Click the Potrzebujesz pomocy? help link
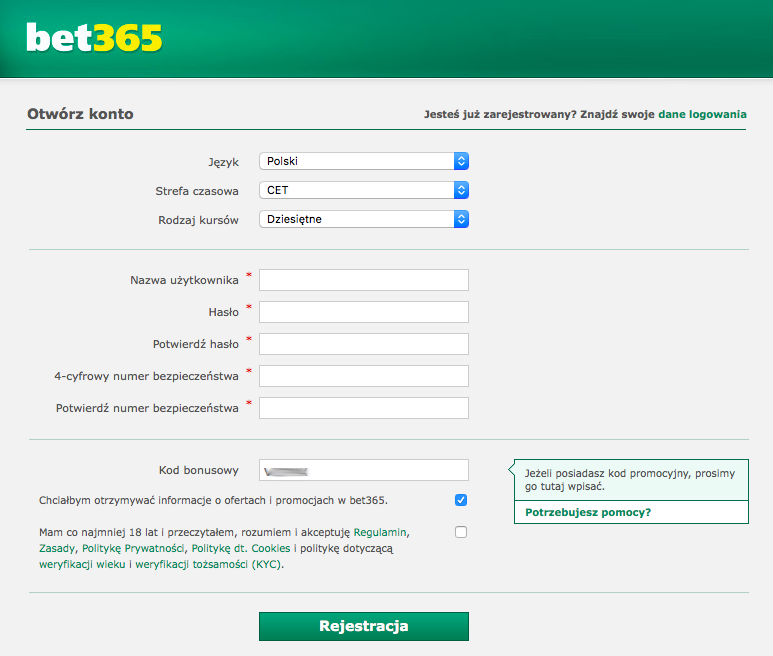773x656 pixels. 588,513
